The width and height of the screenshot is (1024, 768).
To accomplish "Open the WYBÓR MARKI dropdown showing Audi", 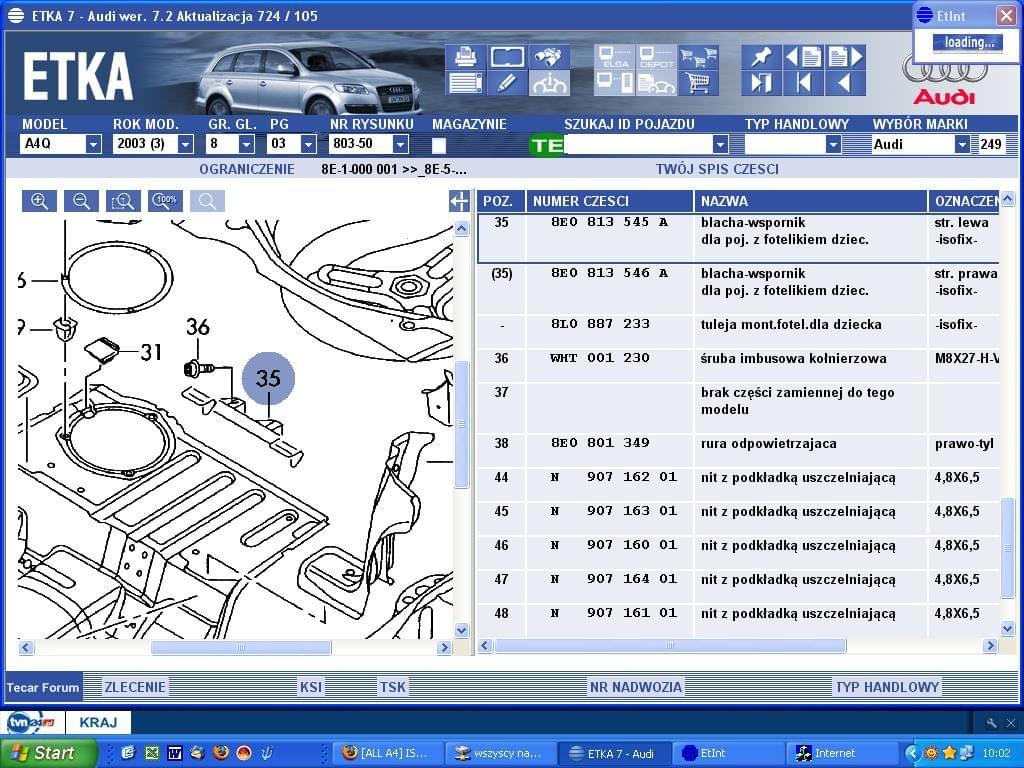I will (962, 144).
